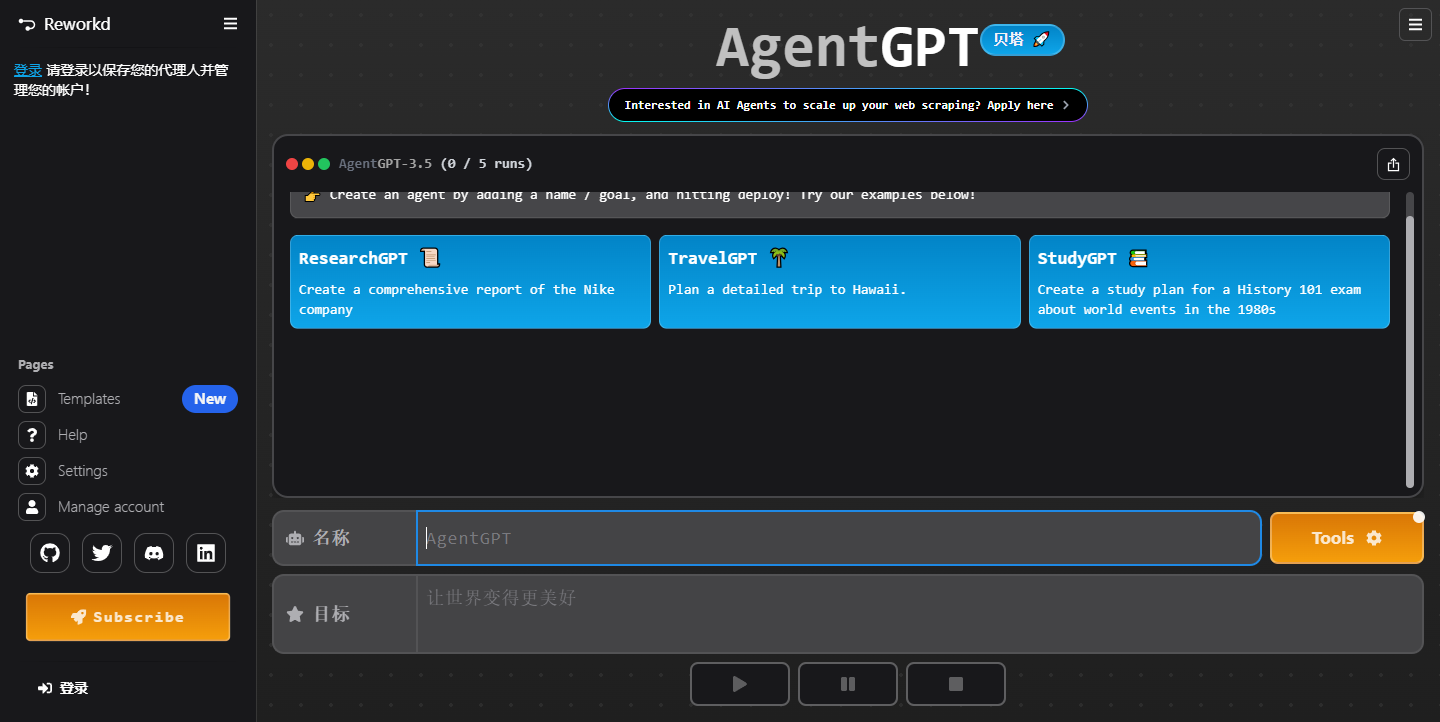The image size is (1440, 722).
Task: Open the GitHub link icon
Action: [x=50, y=553]
